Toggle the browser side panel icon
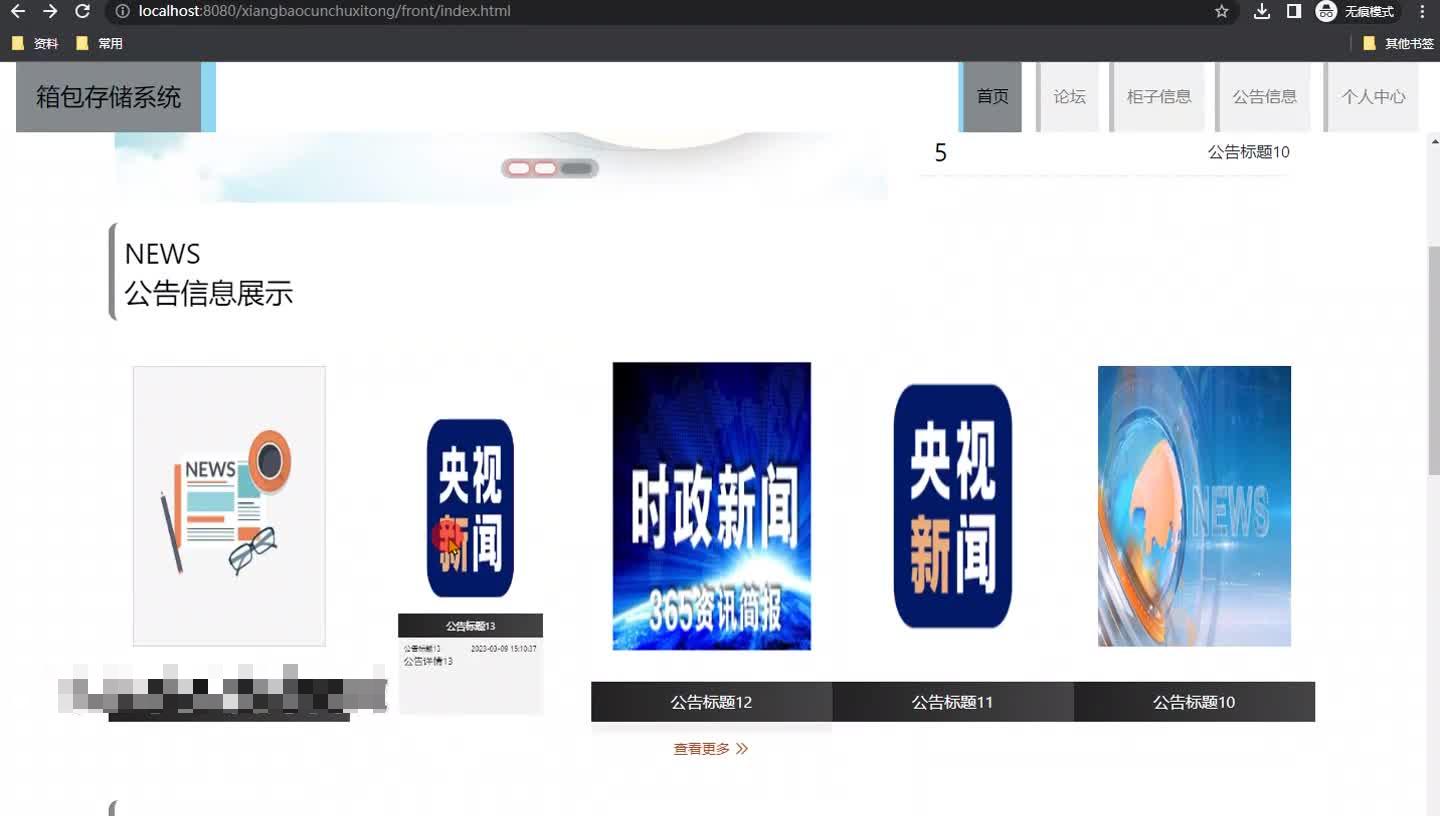1440x816 pixels. coord(1294,11)
